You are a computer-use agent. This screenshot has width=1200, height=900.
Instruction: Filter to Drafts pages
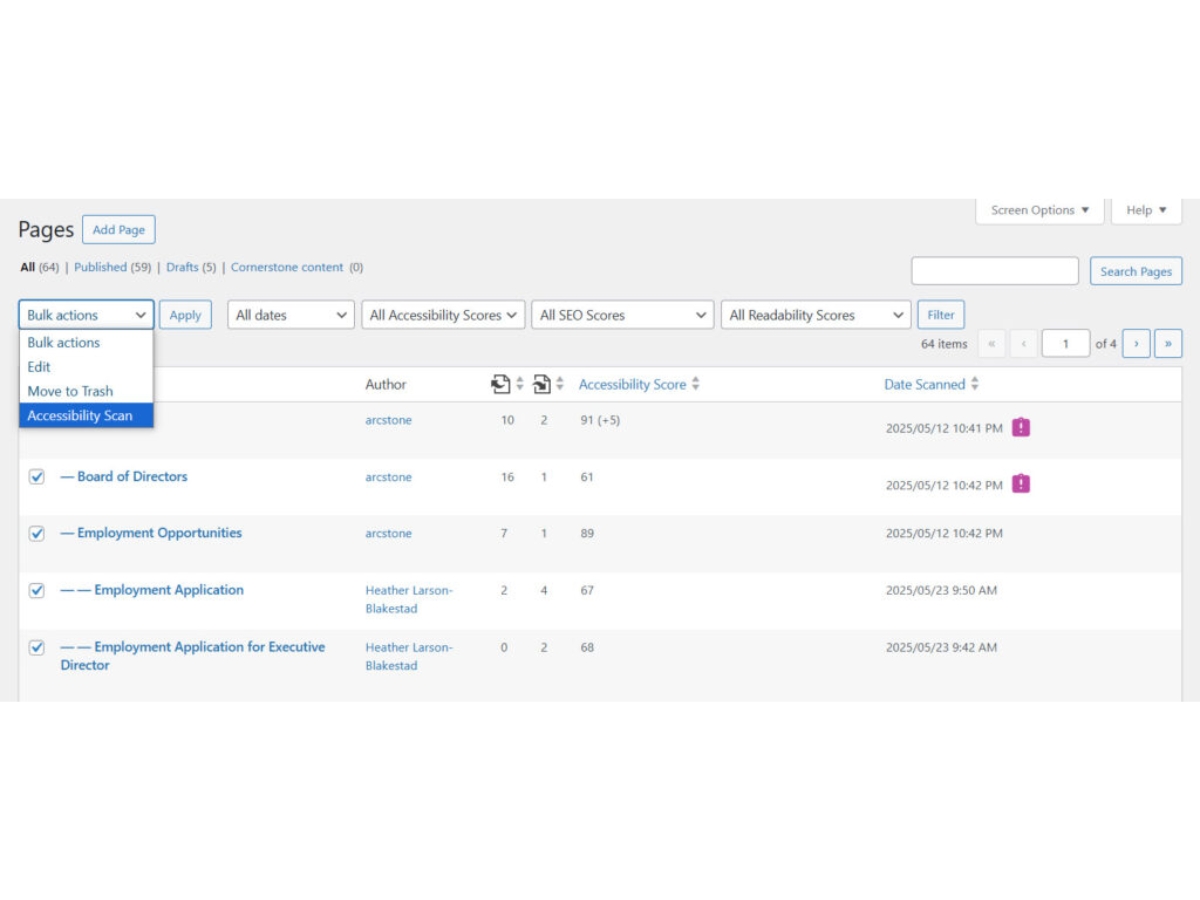pyautogui.click(x=182, y=267)
